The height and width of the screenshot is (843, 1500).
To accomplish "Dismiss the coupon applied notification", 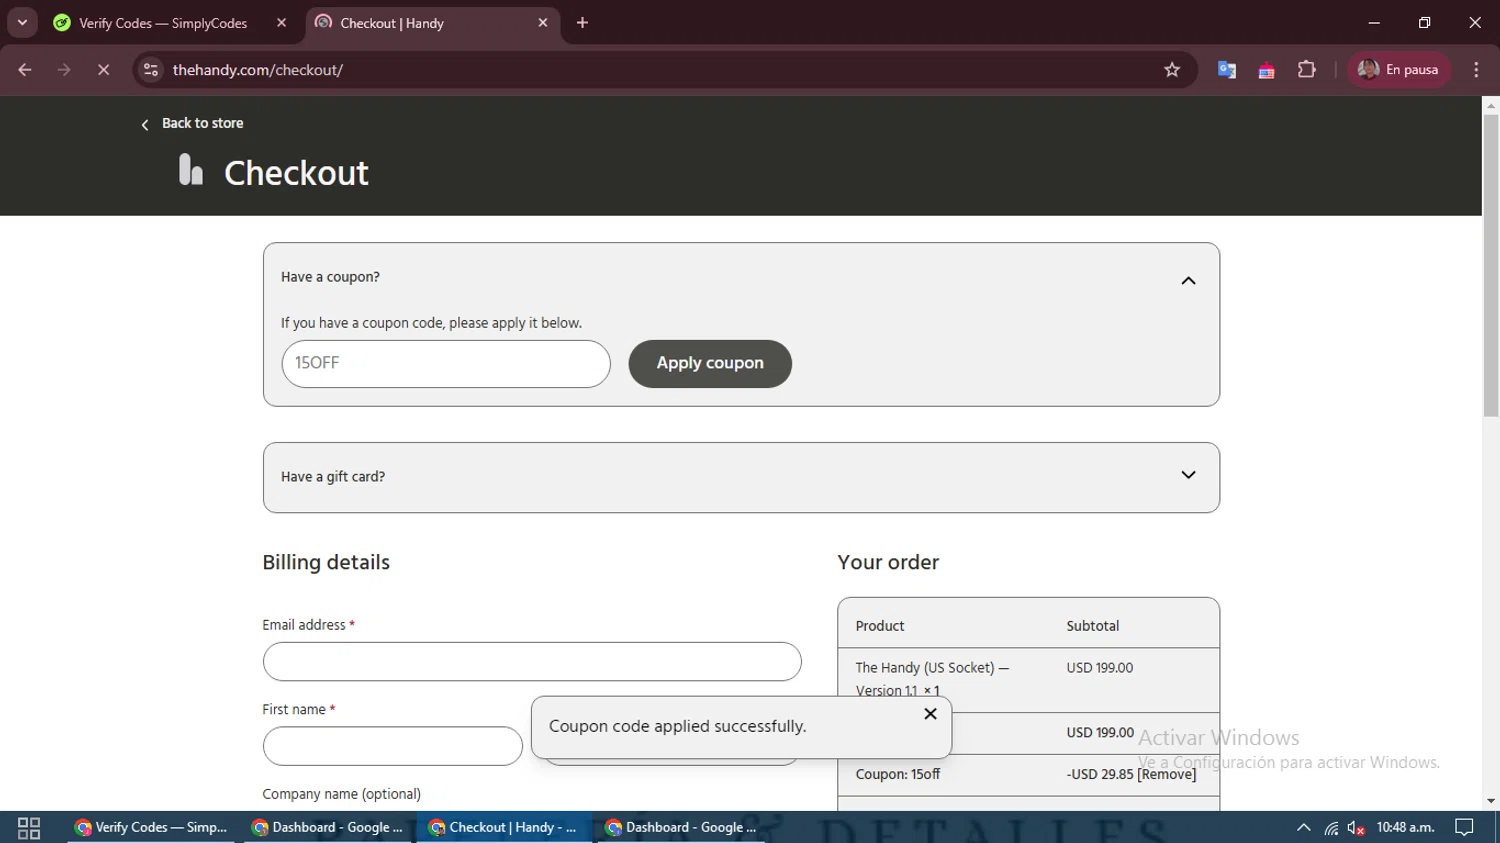I will (930, 714).
